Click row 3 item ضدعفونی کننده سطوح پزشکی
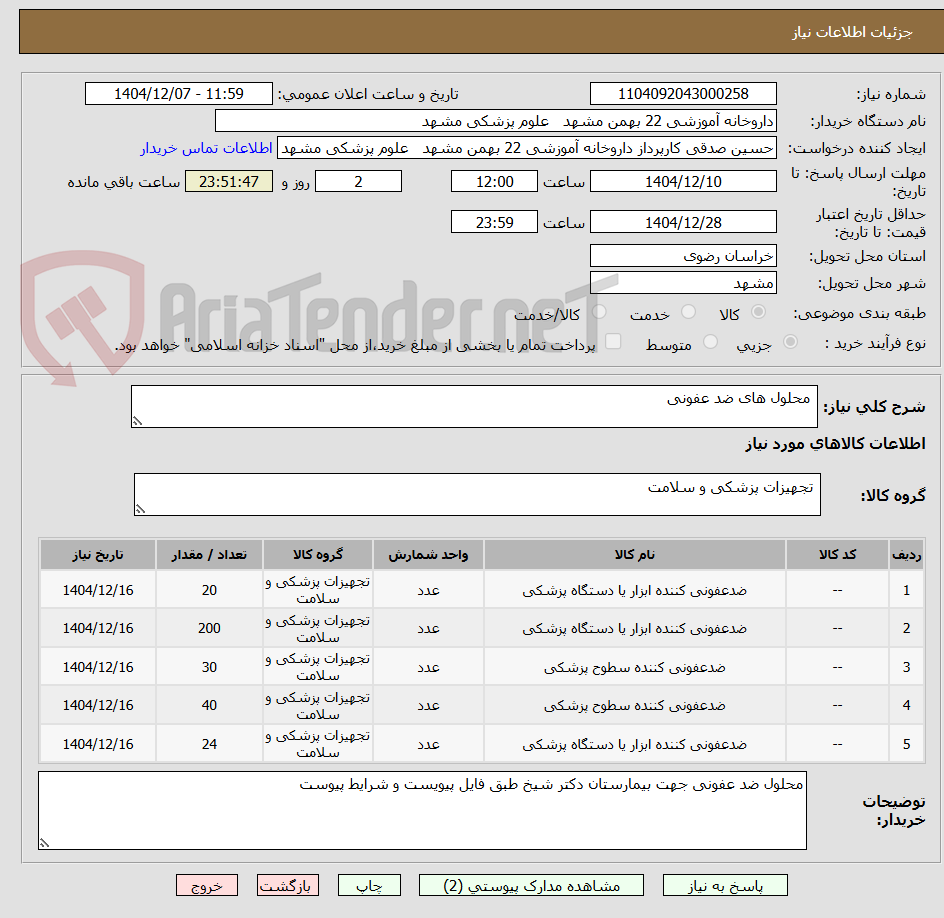The height and width of the screenshot is (918, 944). (x=635, y=667)
